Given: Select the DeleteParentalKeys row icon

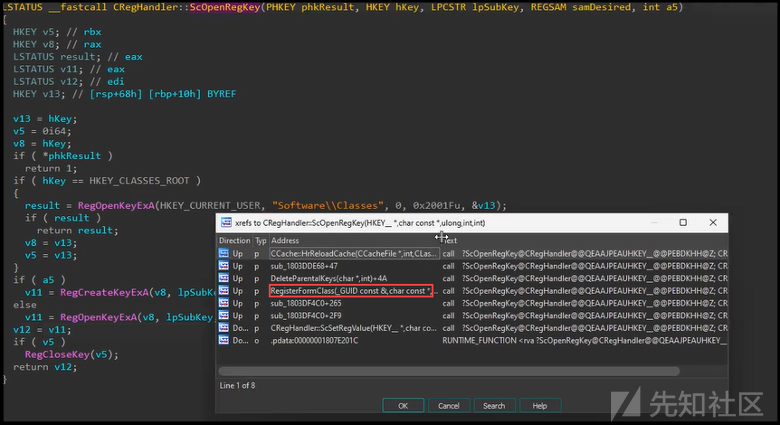Looking at the screenshot, I should tap(224, 278).
